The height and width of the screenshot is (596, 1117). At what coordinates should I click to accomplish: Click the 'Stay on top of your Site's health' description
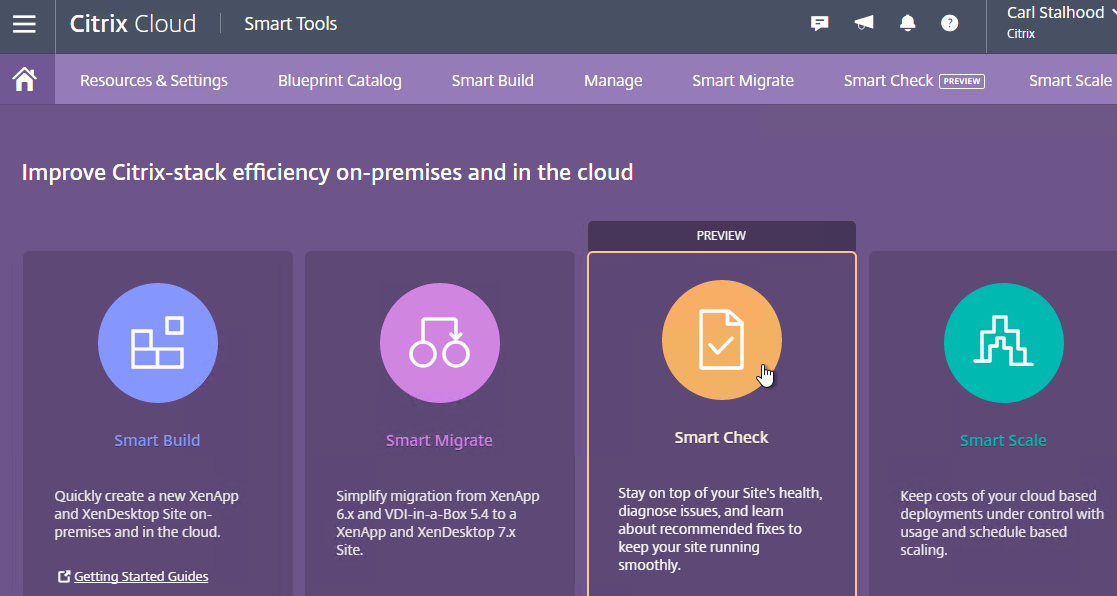pos(720,529)
